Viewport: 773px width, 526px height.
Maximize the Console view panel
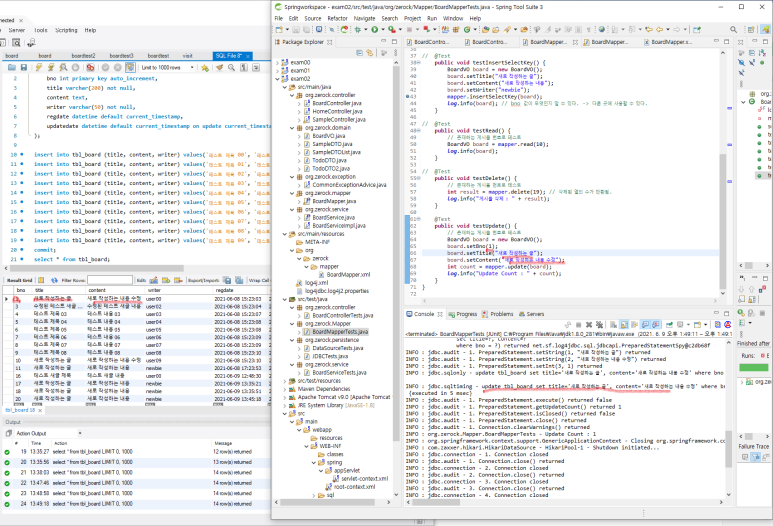click(x=726, y=314)
